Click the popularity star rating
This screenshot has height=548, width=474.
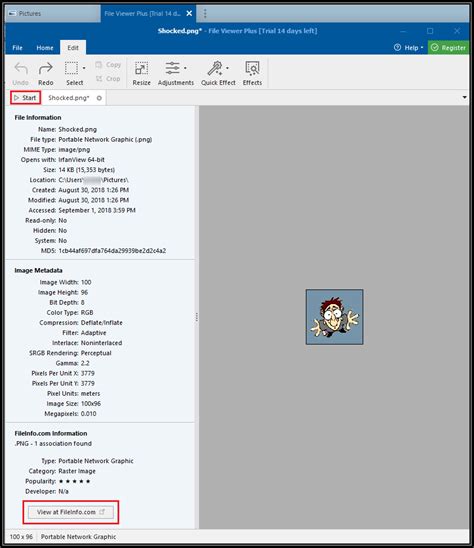pyautogui.click(x=74, y=481)
